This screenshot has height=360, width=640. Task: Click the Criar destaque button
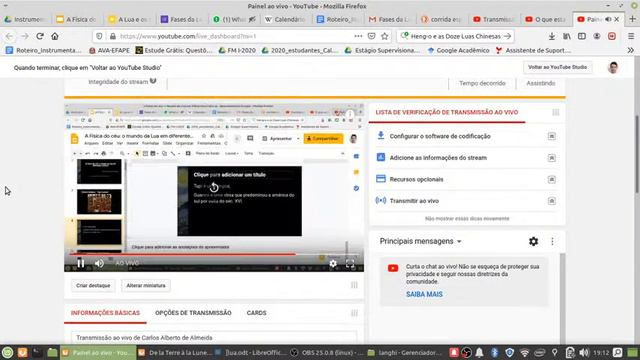93,285
